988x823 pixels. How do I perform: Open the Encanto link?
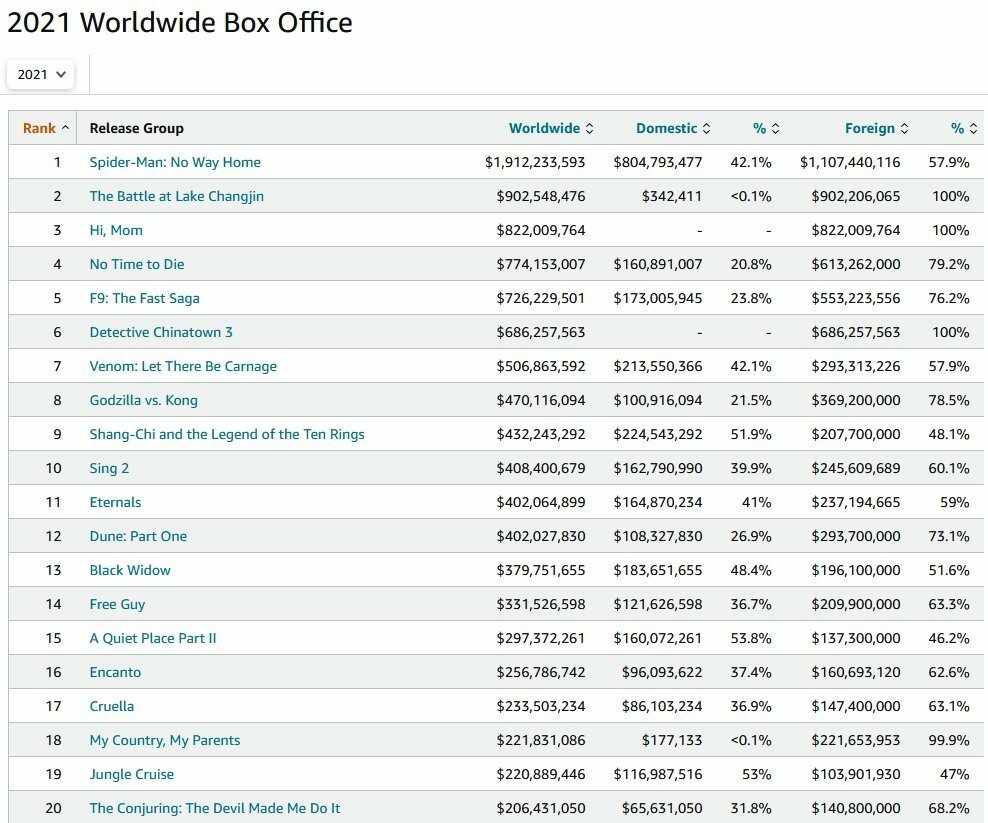pyautogui.click(x=115, y=672)
